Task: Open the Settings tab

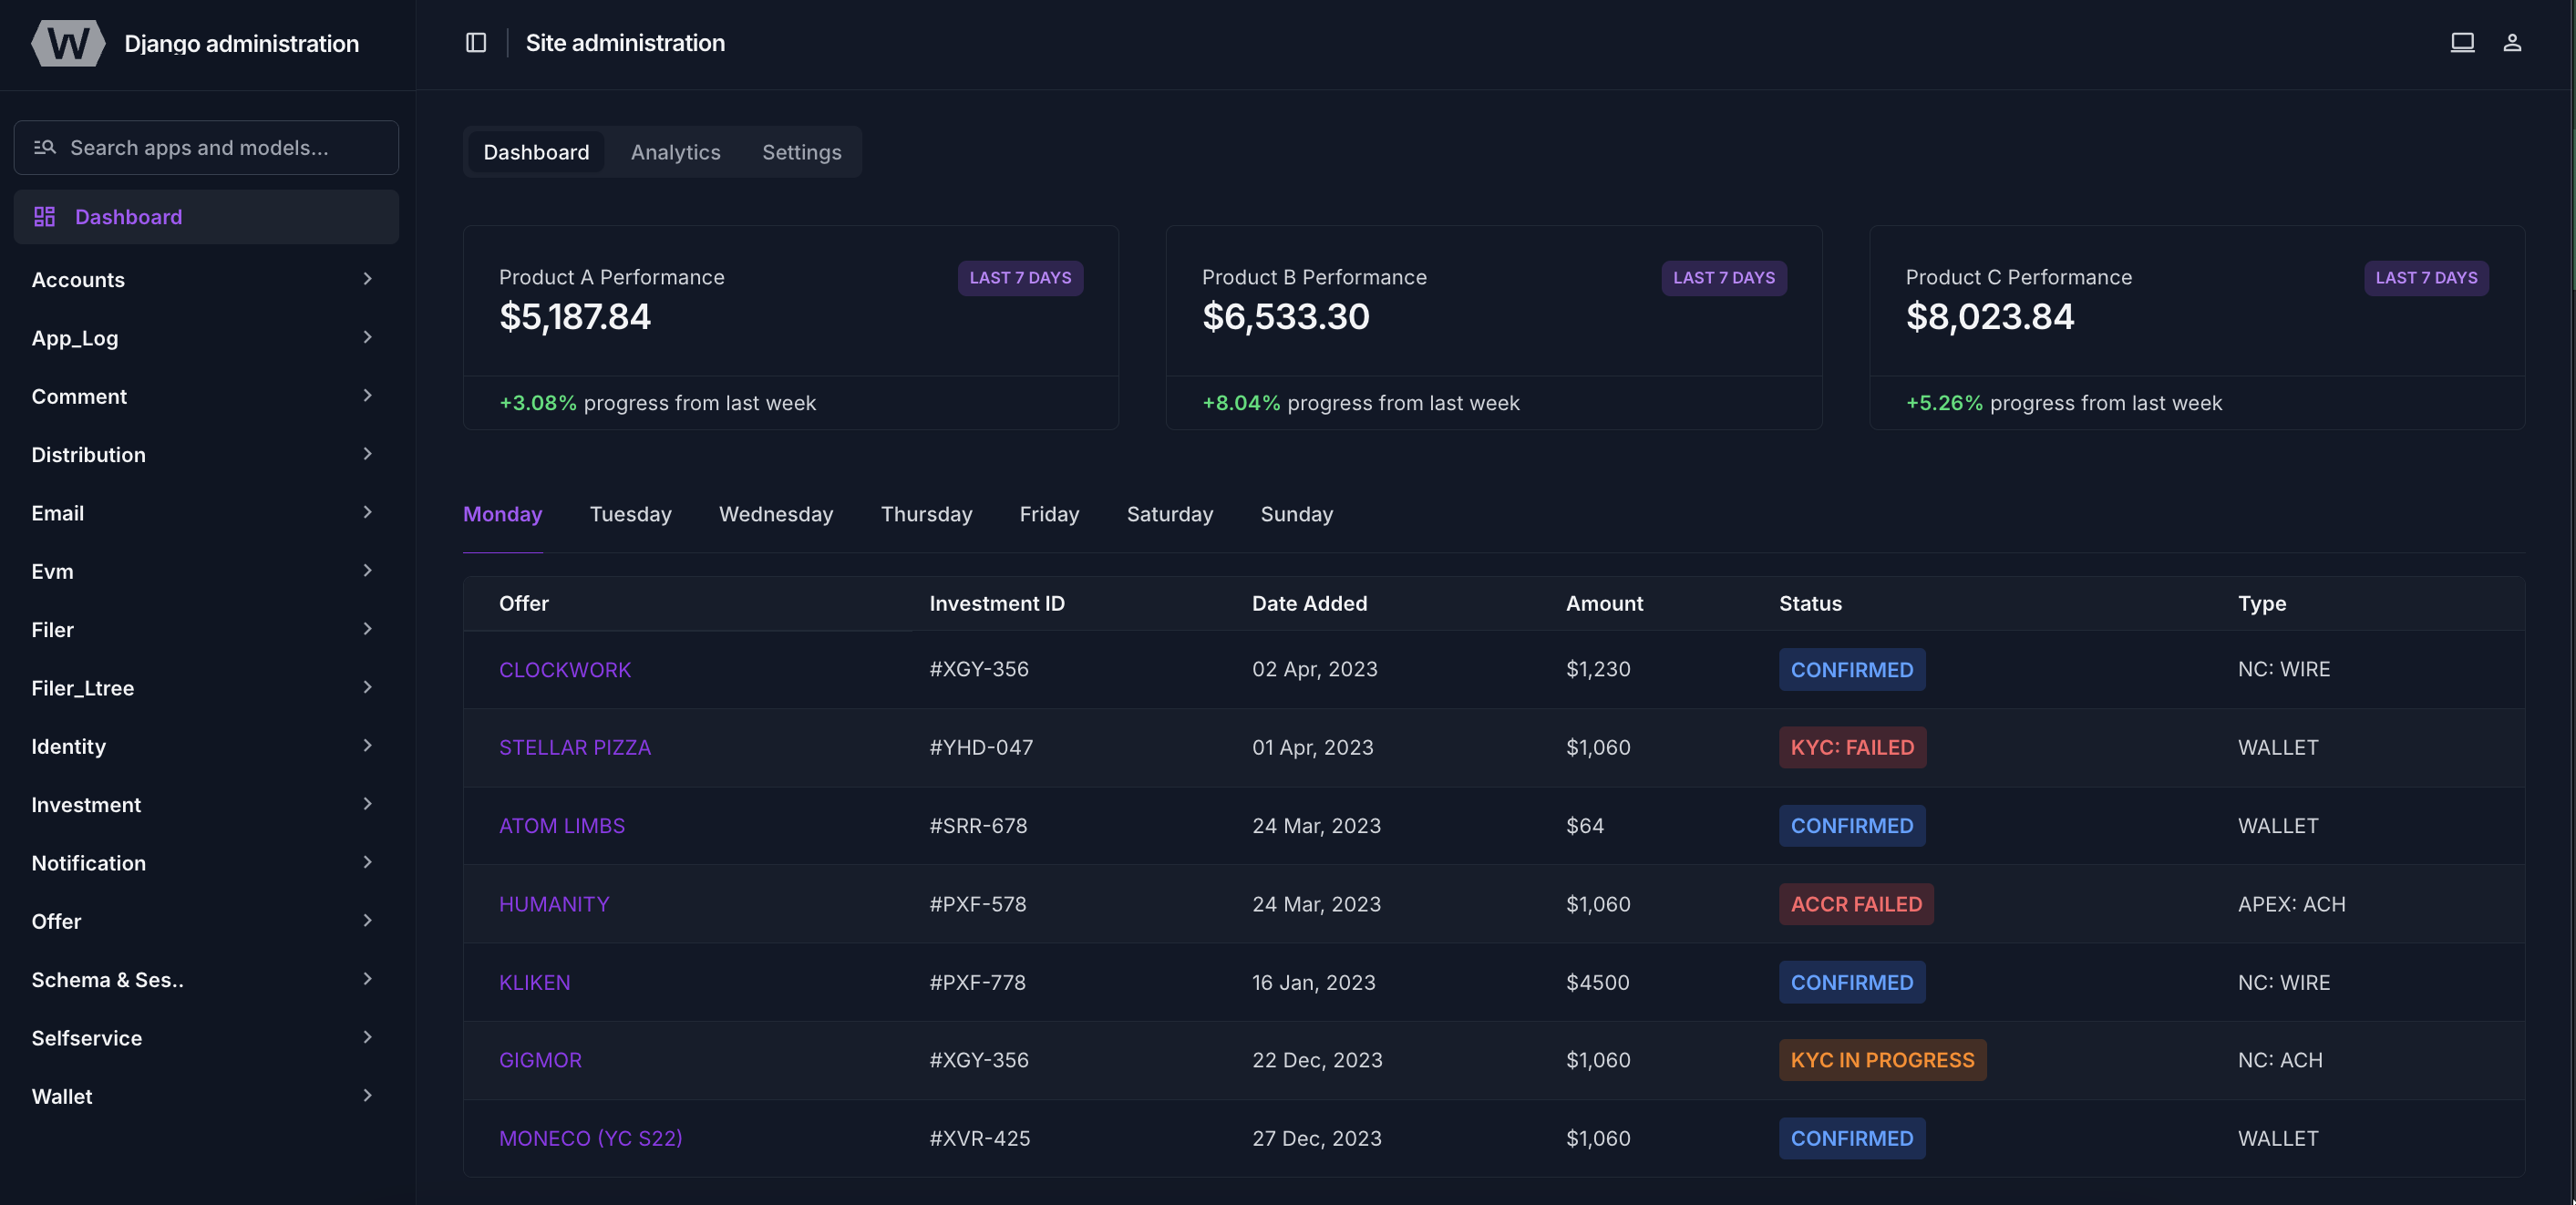Action: click(x=801, y=152)
